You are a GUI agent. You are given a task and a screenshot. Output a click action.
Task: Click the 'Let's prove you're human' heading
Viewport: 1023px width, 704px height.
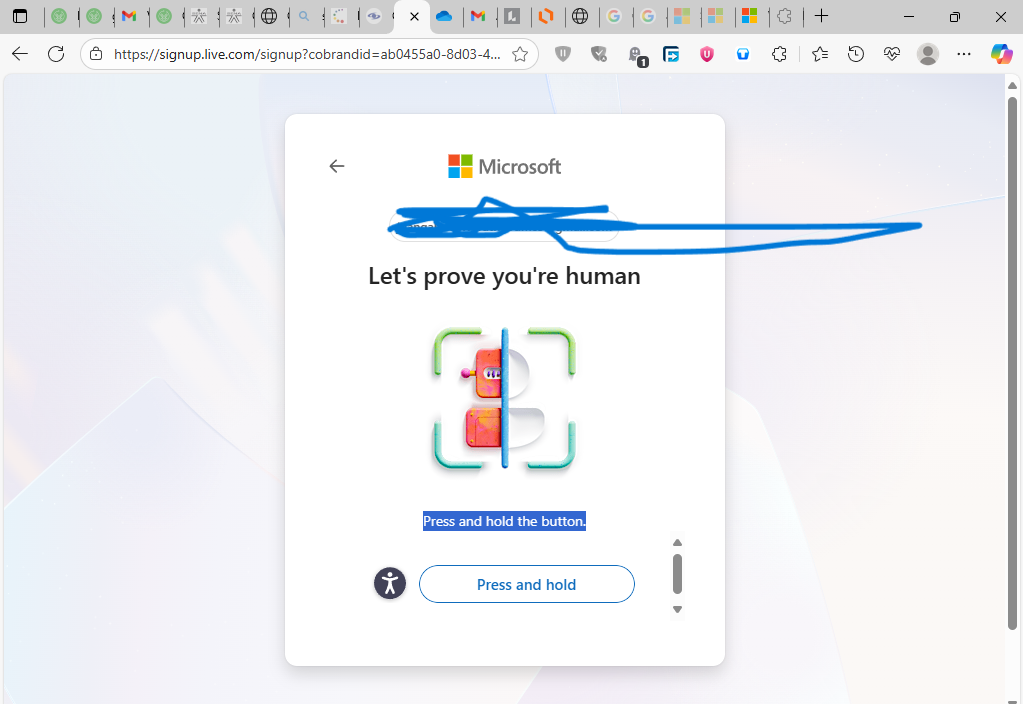504,276
